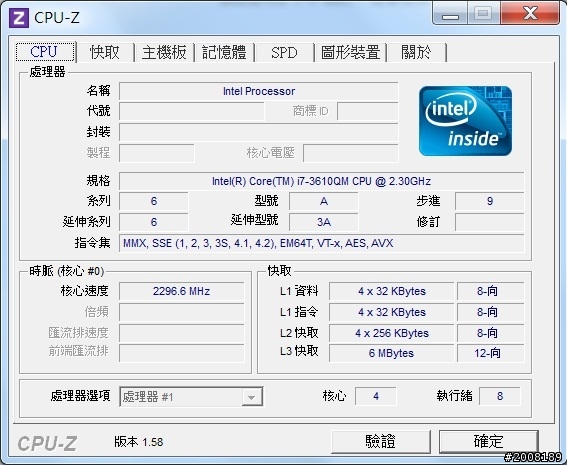
Task: Select the CPU tab
Action: click(x=45, y=52)
